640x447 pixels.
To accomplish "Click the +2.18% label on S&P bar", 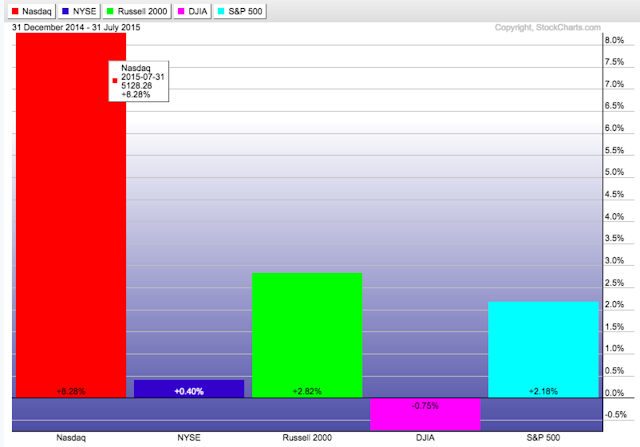I will pos(543,391).
